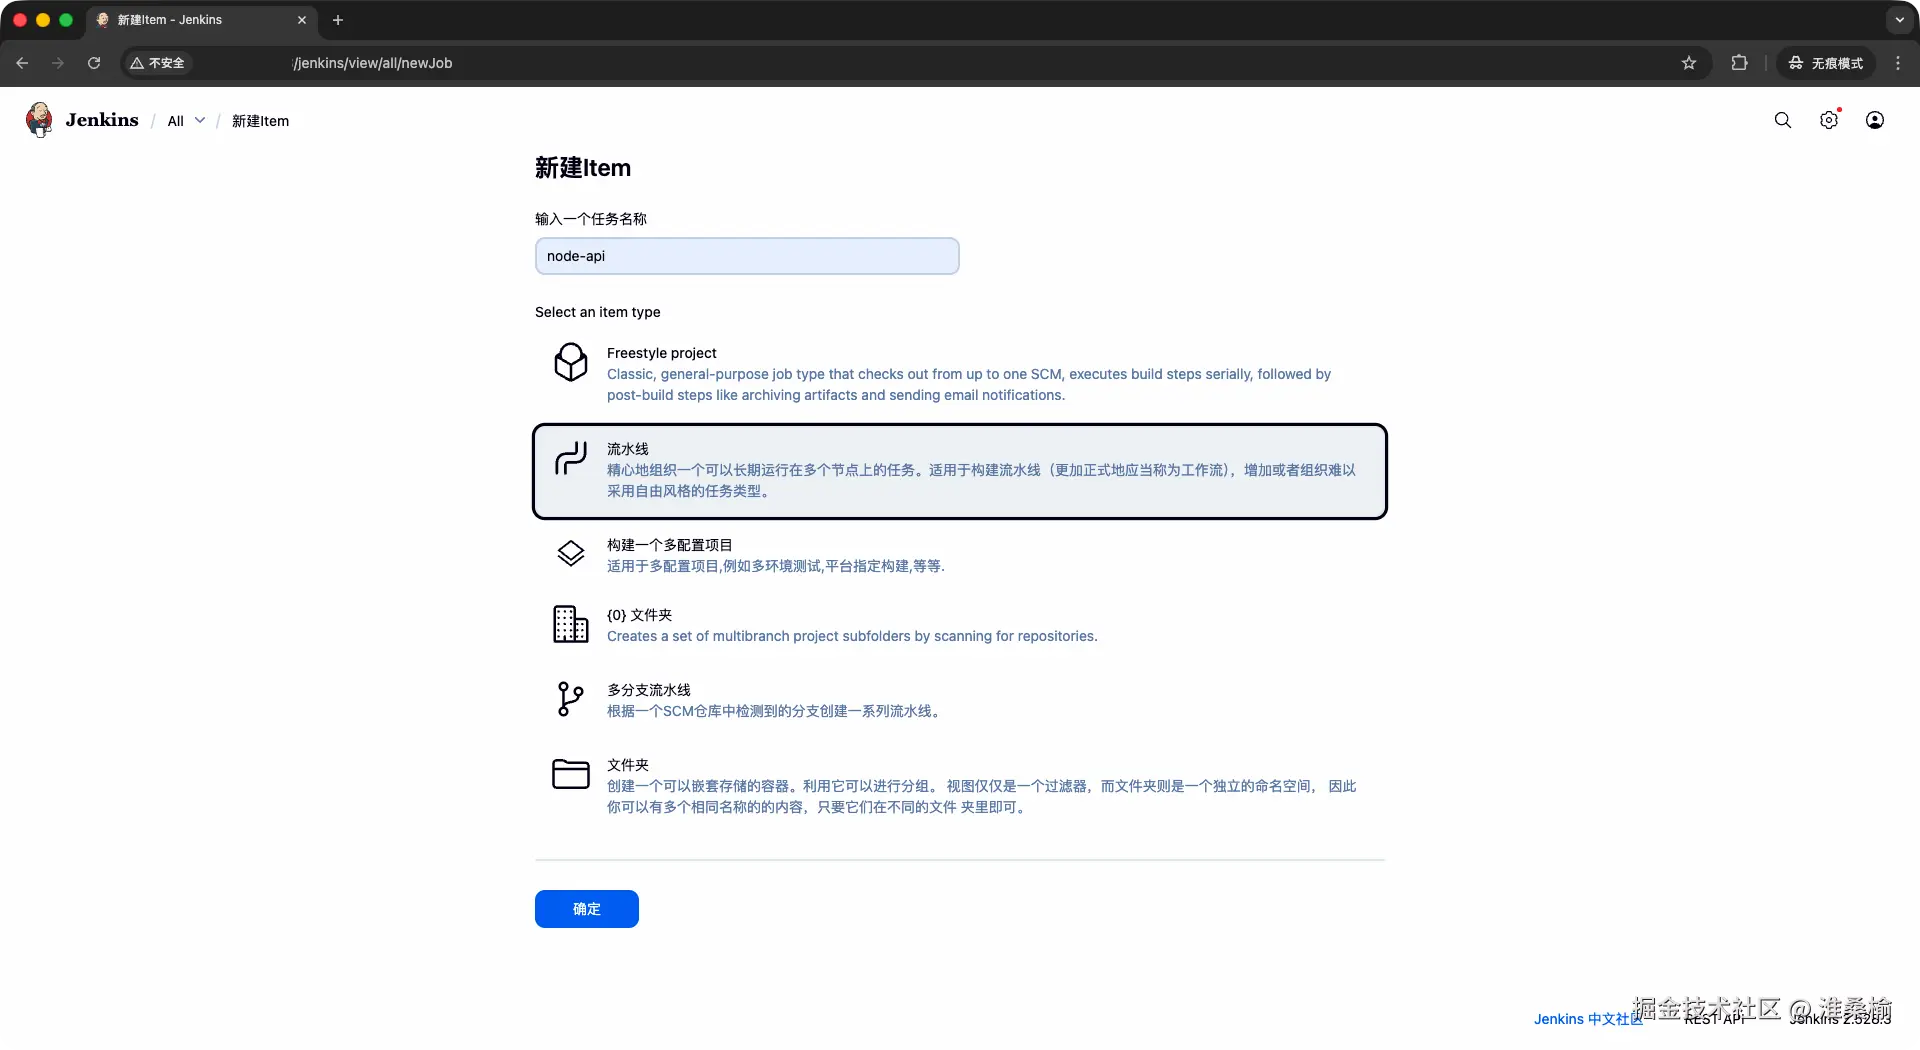Reload the Jenkins page
This screenshot has width=1920, height=1050.
[94, 63]
